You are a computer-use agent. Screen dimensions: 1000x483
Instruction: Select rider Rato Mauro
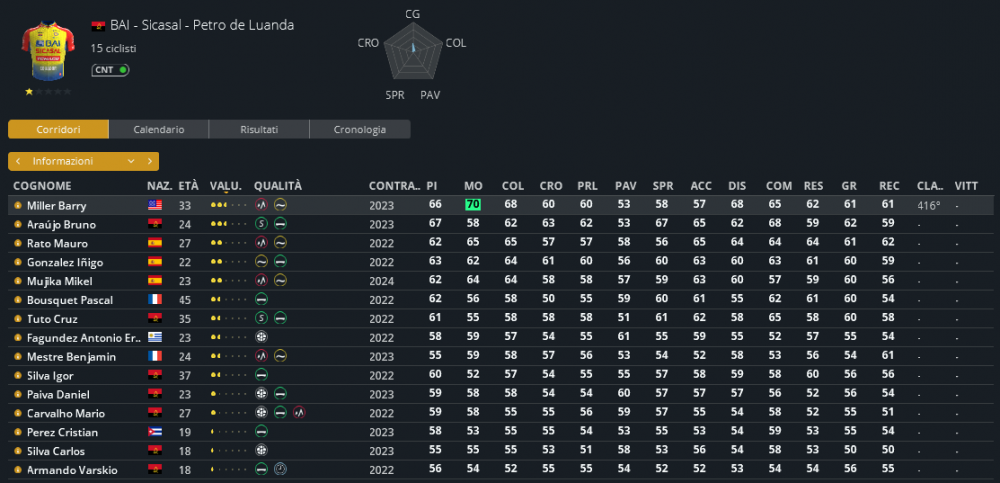(57, 243)
